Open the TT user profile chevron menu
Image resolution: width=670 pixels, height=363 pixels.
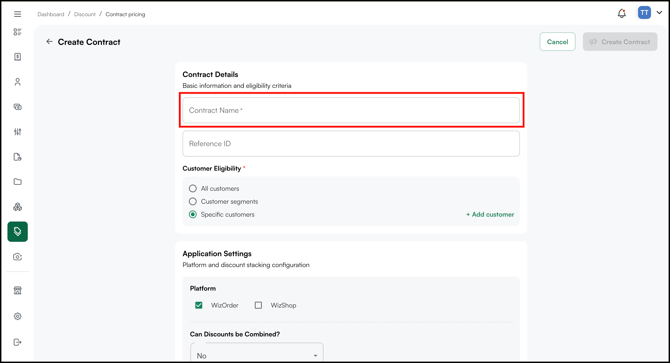(x=659, y=13)
